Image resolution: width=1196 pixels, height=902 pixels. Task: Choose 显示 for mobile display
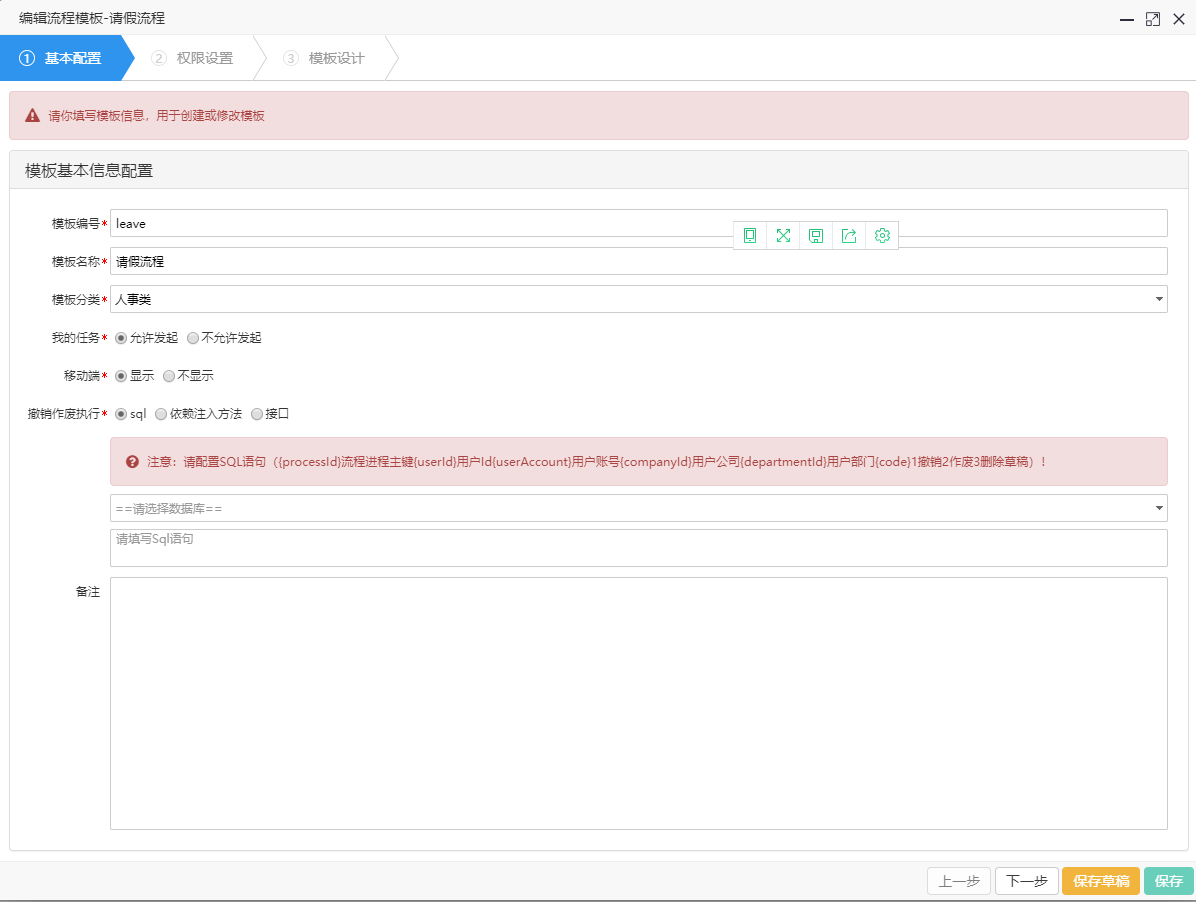coord(121,376)
